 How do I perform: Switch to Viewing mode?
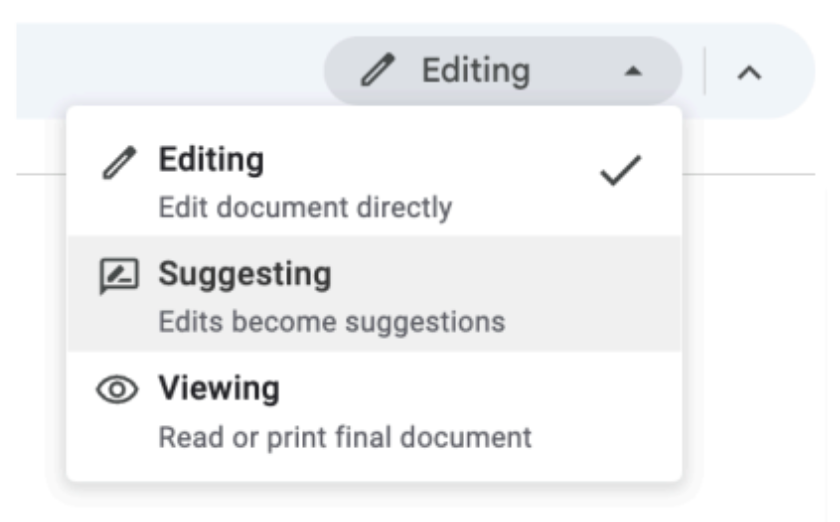[374, 410]
